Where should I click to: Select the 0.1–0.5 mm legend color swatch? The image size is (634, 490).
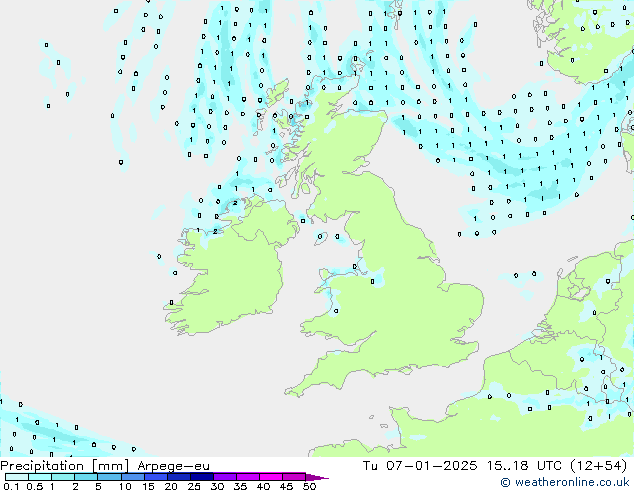(x=17, y=477)
